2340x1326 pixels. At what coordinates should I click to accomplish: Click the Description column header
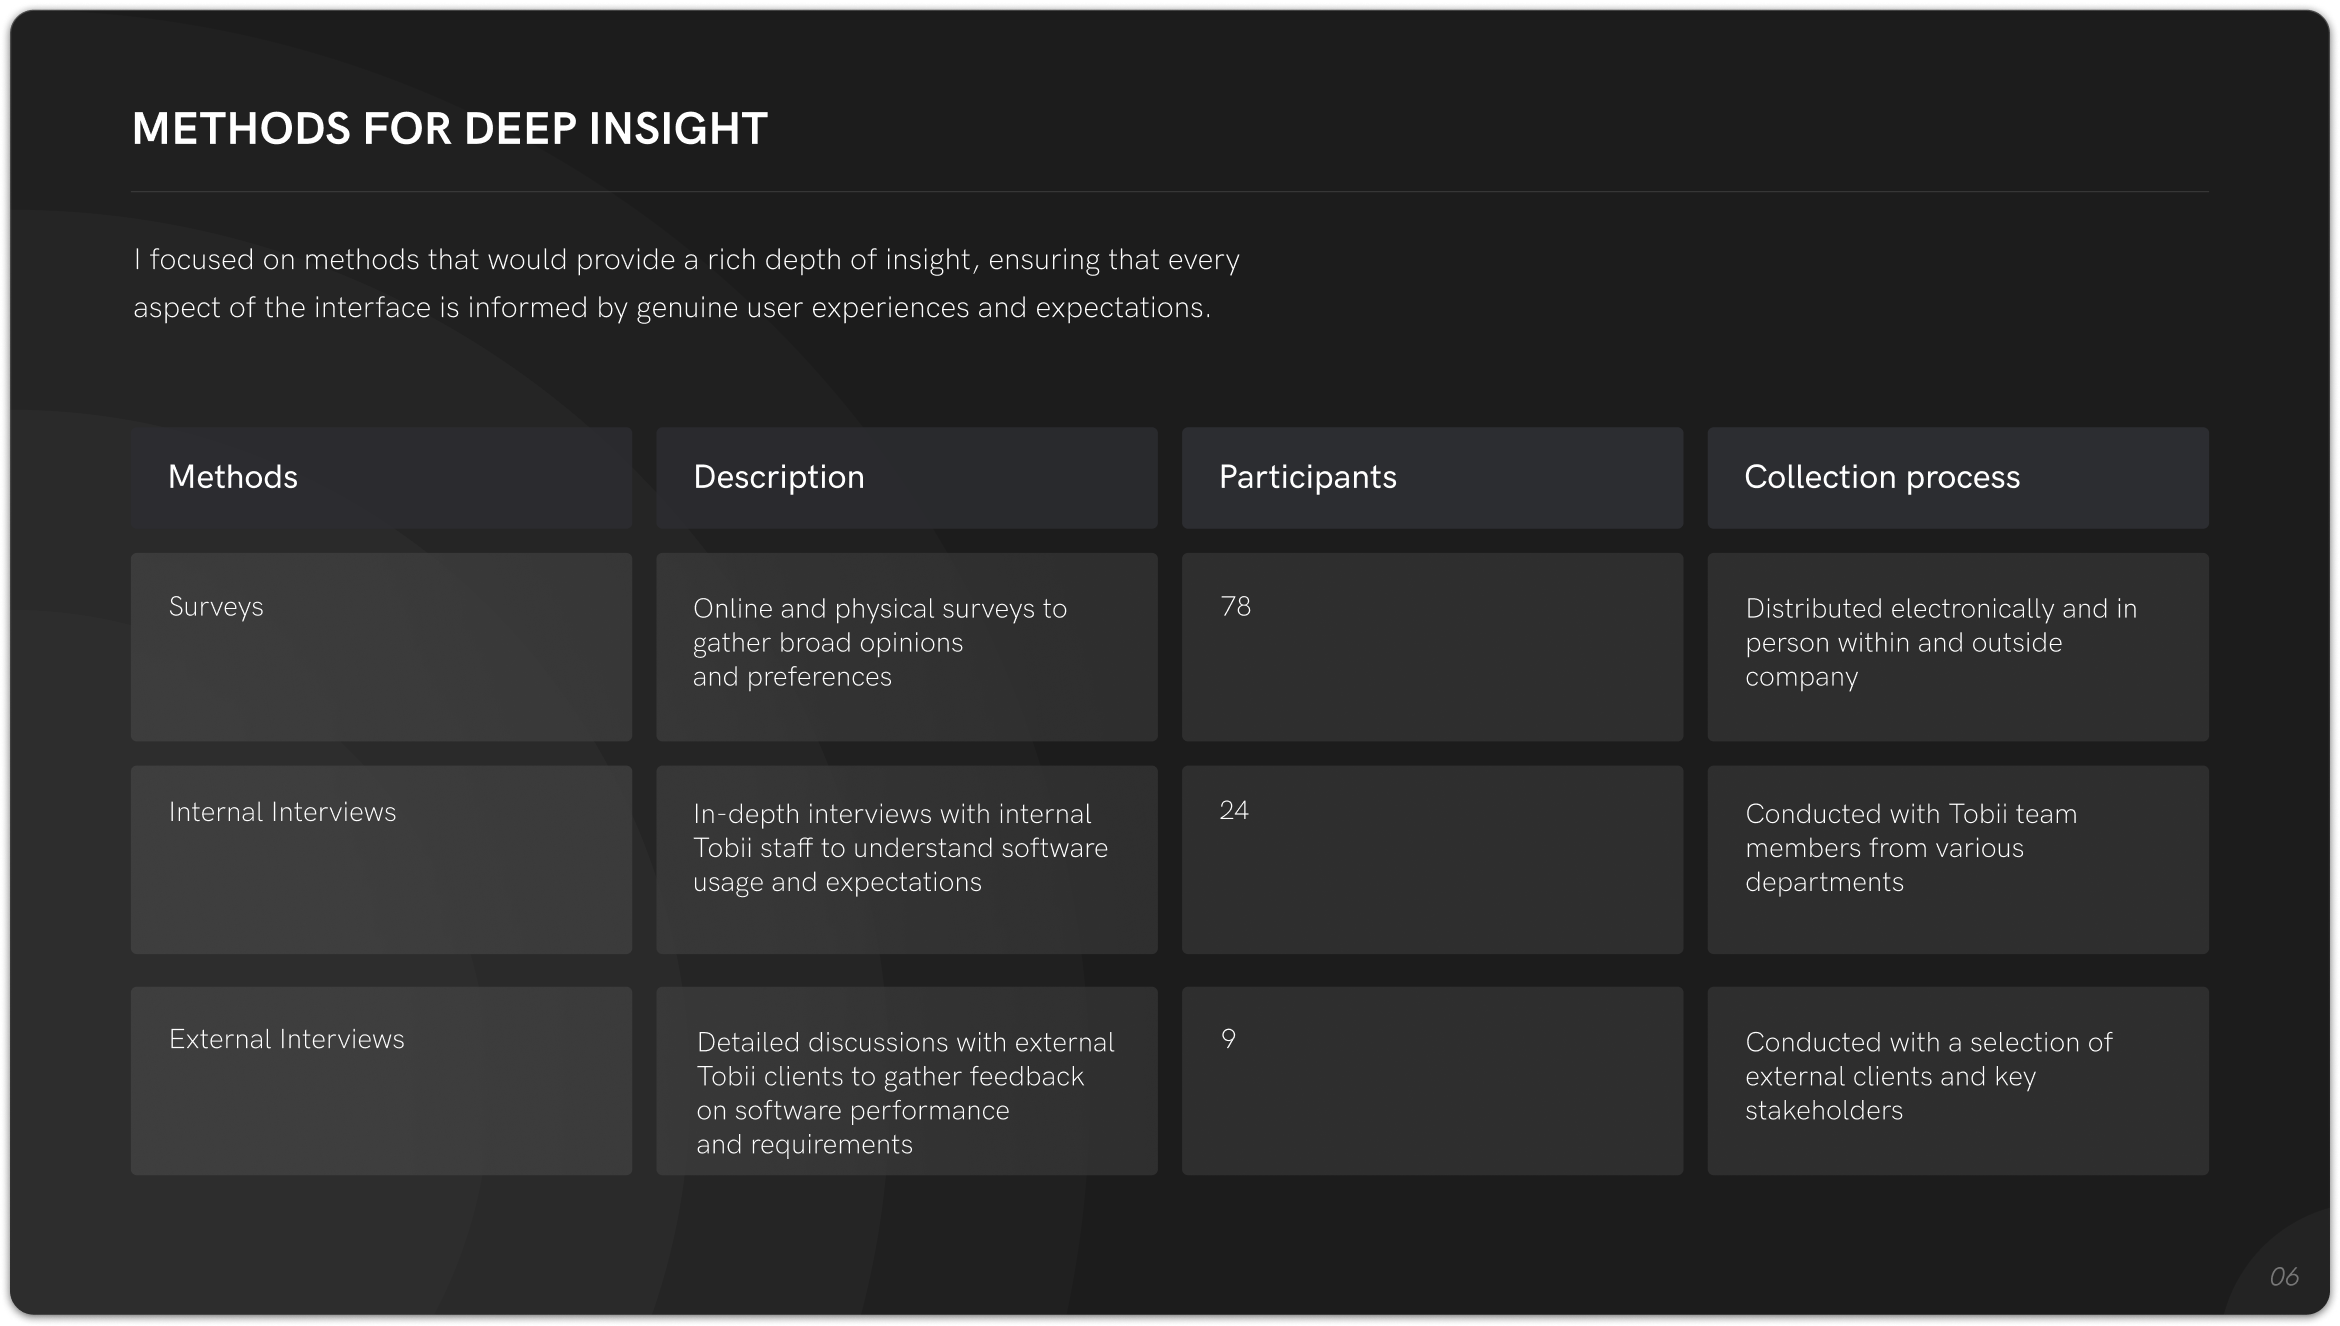778,477
